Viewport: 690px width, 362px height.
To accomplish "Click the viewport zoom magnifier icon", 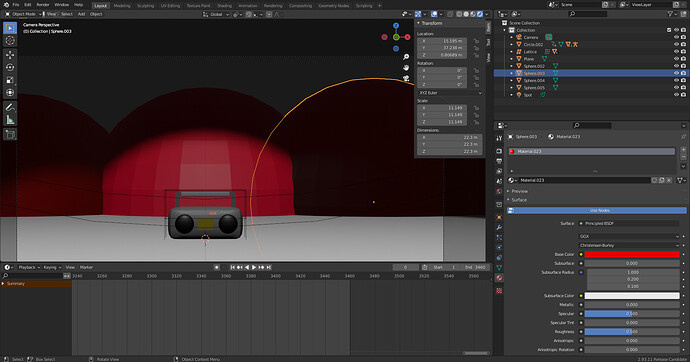I will click(406, 57).
